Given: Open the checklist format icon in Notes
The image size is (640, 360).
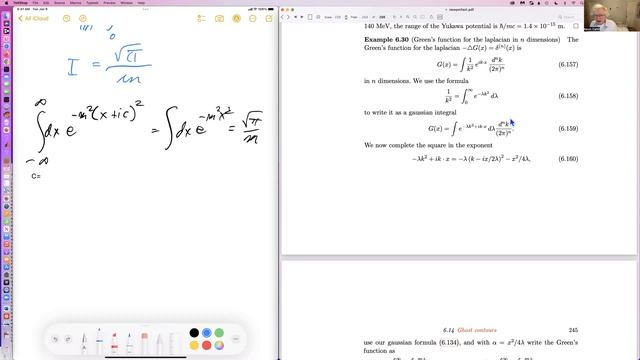Looking at the screenshot, I should tap(201, 18).
